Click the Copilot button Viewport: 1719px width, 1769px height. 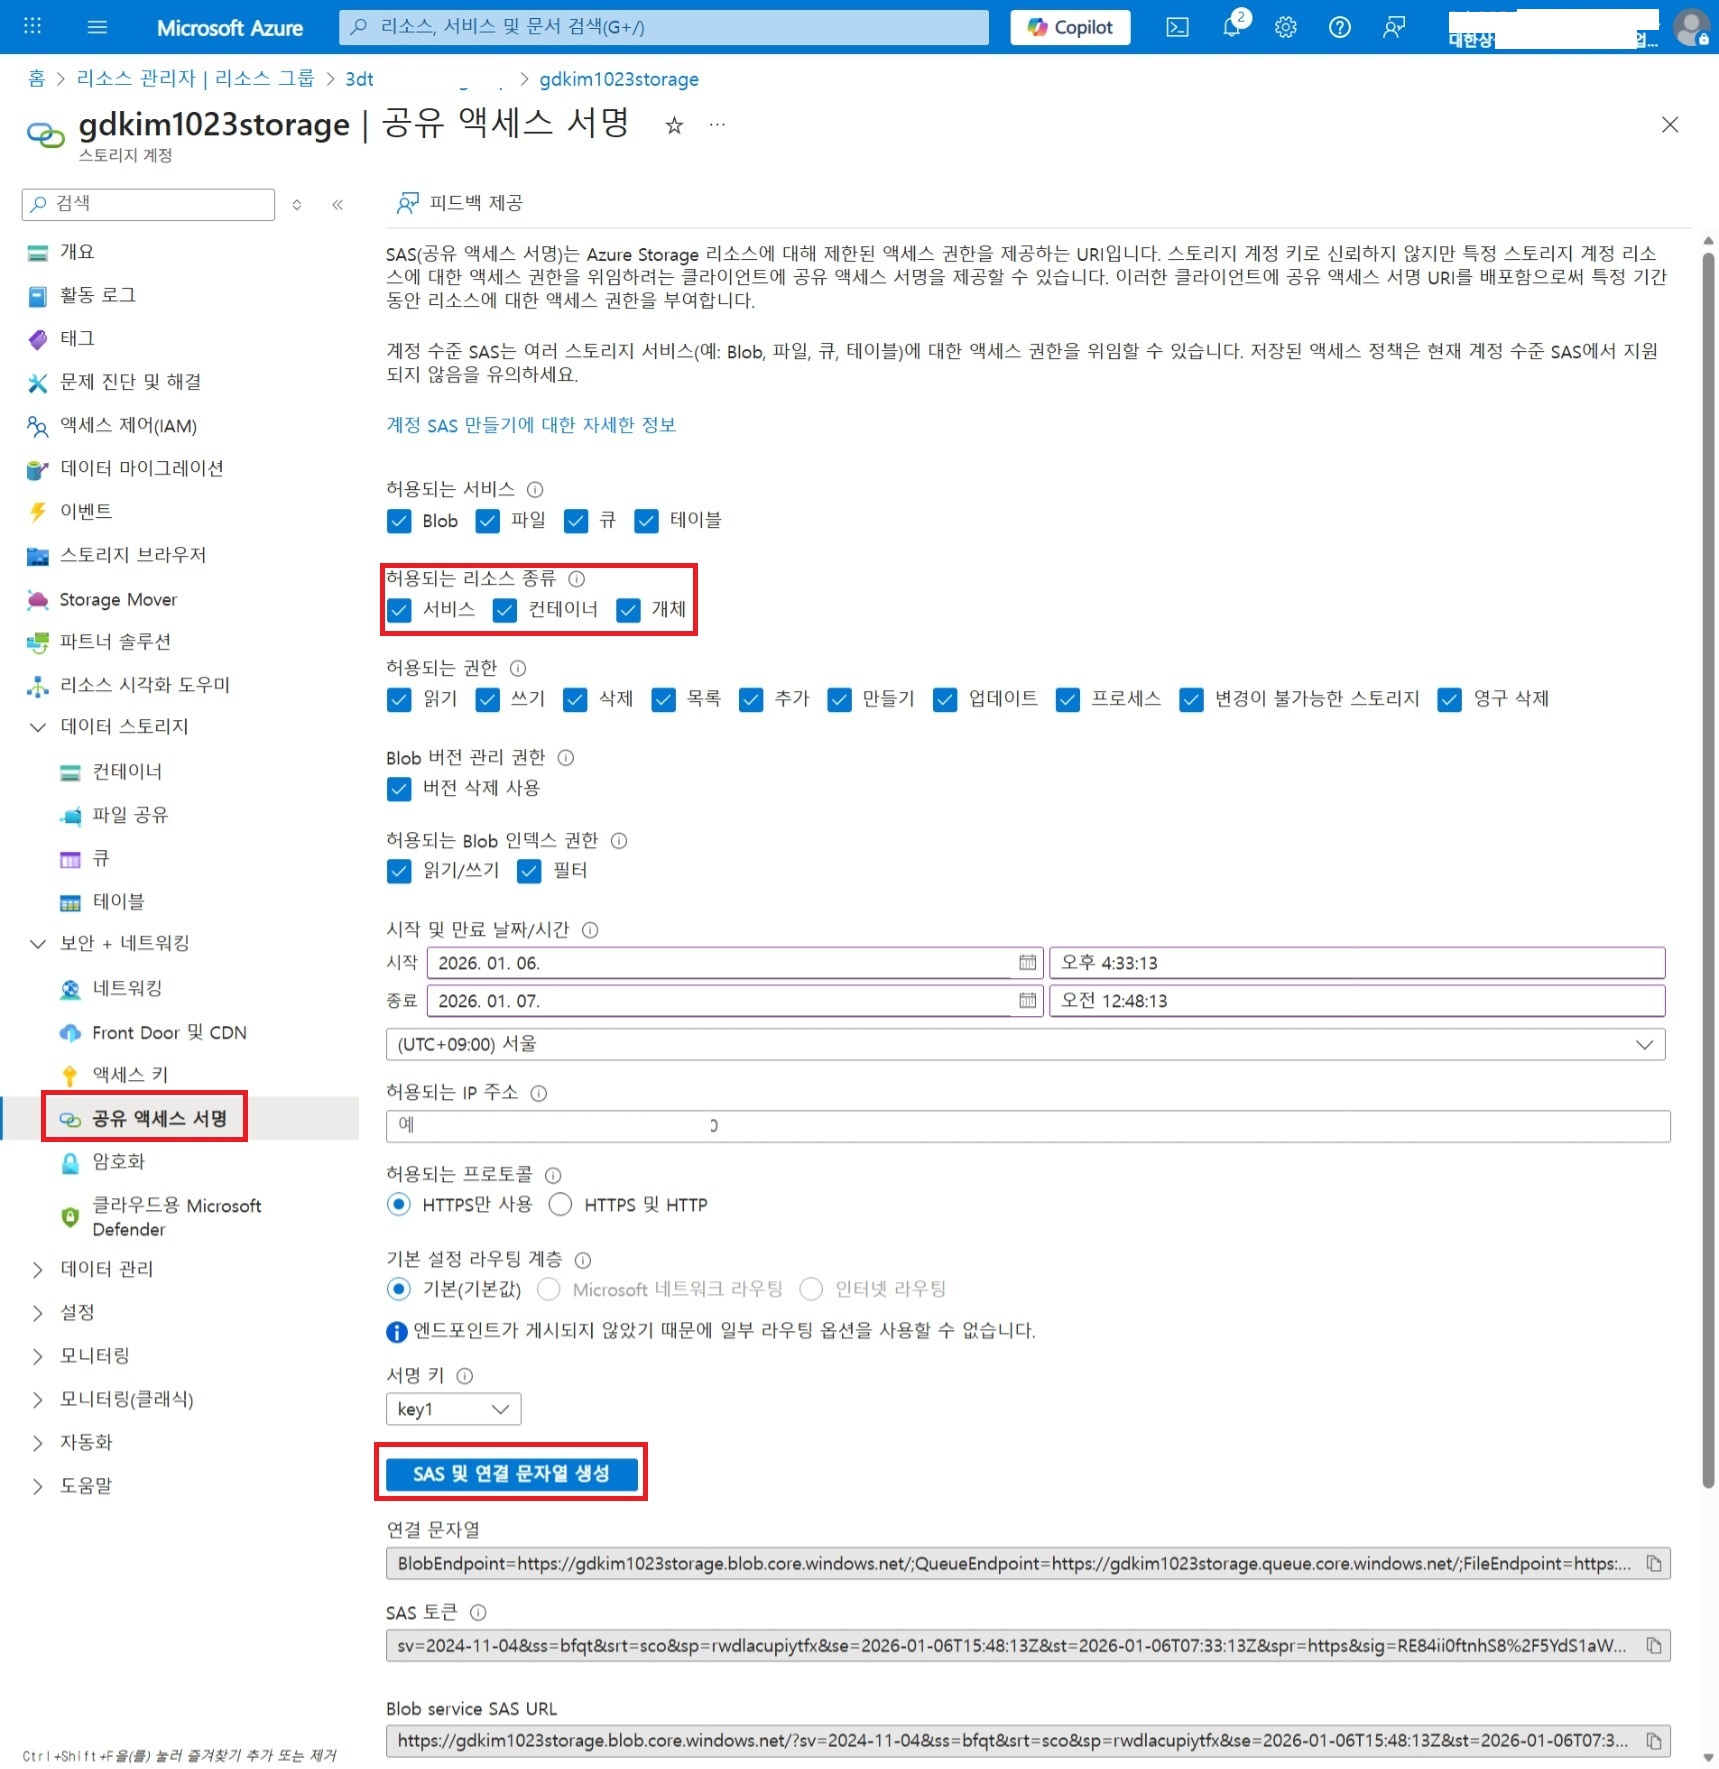coord(1070,27)
